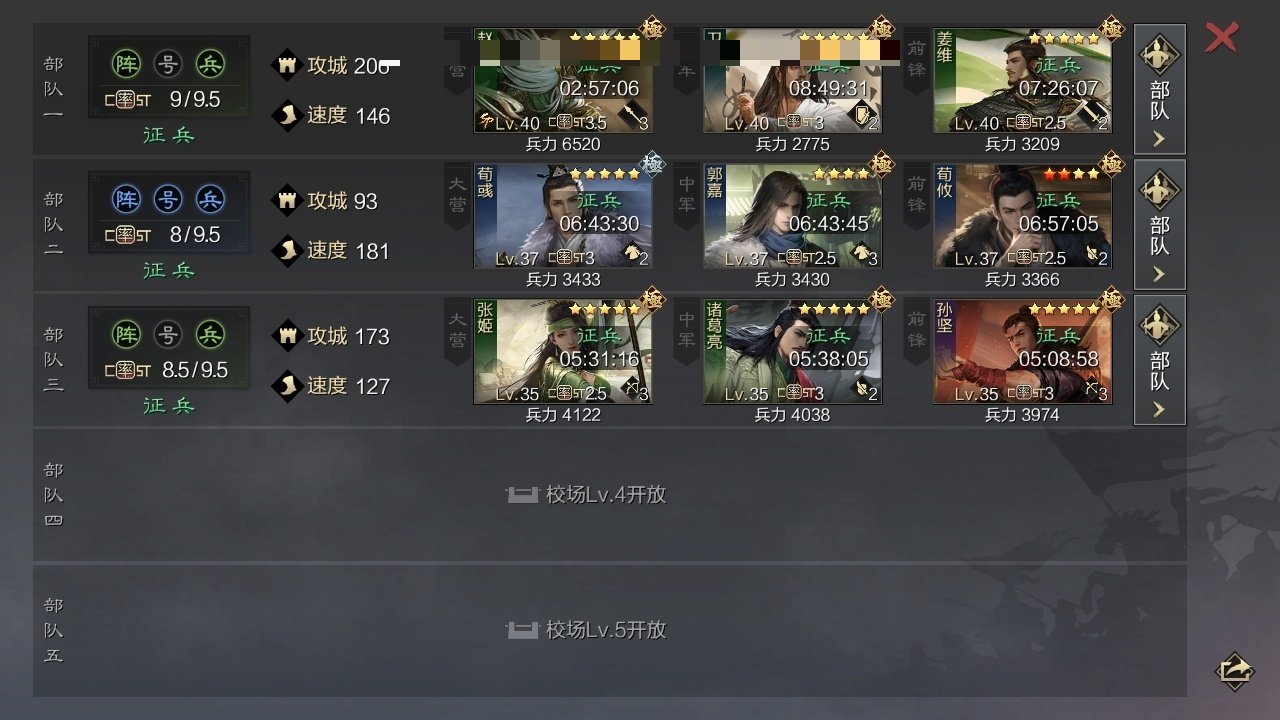Click the red X close icon

coord(1221,38)
